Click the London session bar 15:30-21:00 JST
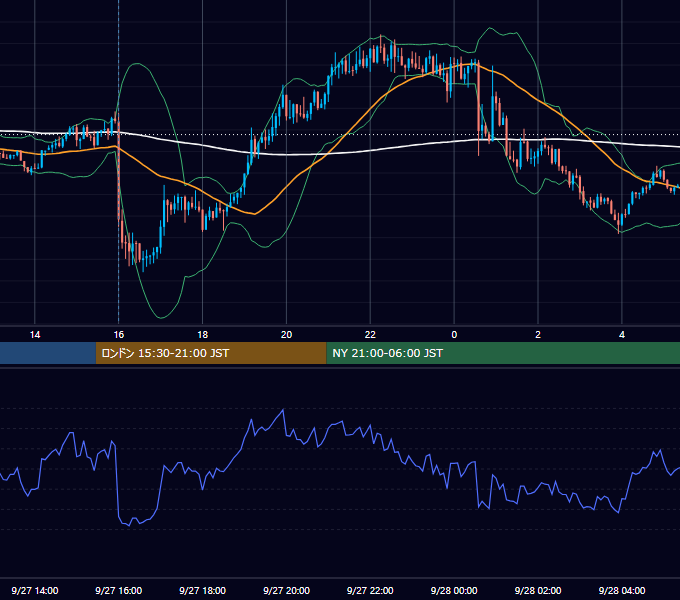The height and width of the screenshot is (600, 680). pos(211,353)
